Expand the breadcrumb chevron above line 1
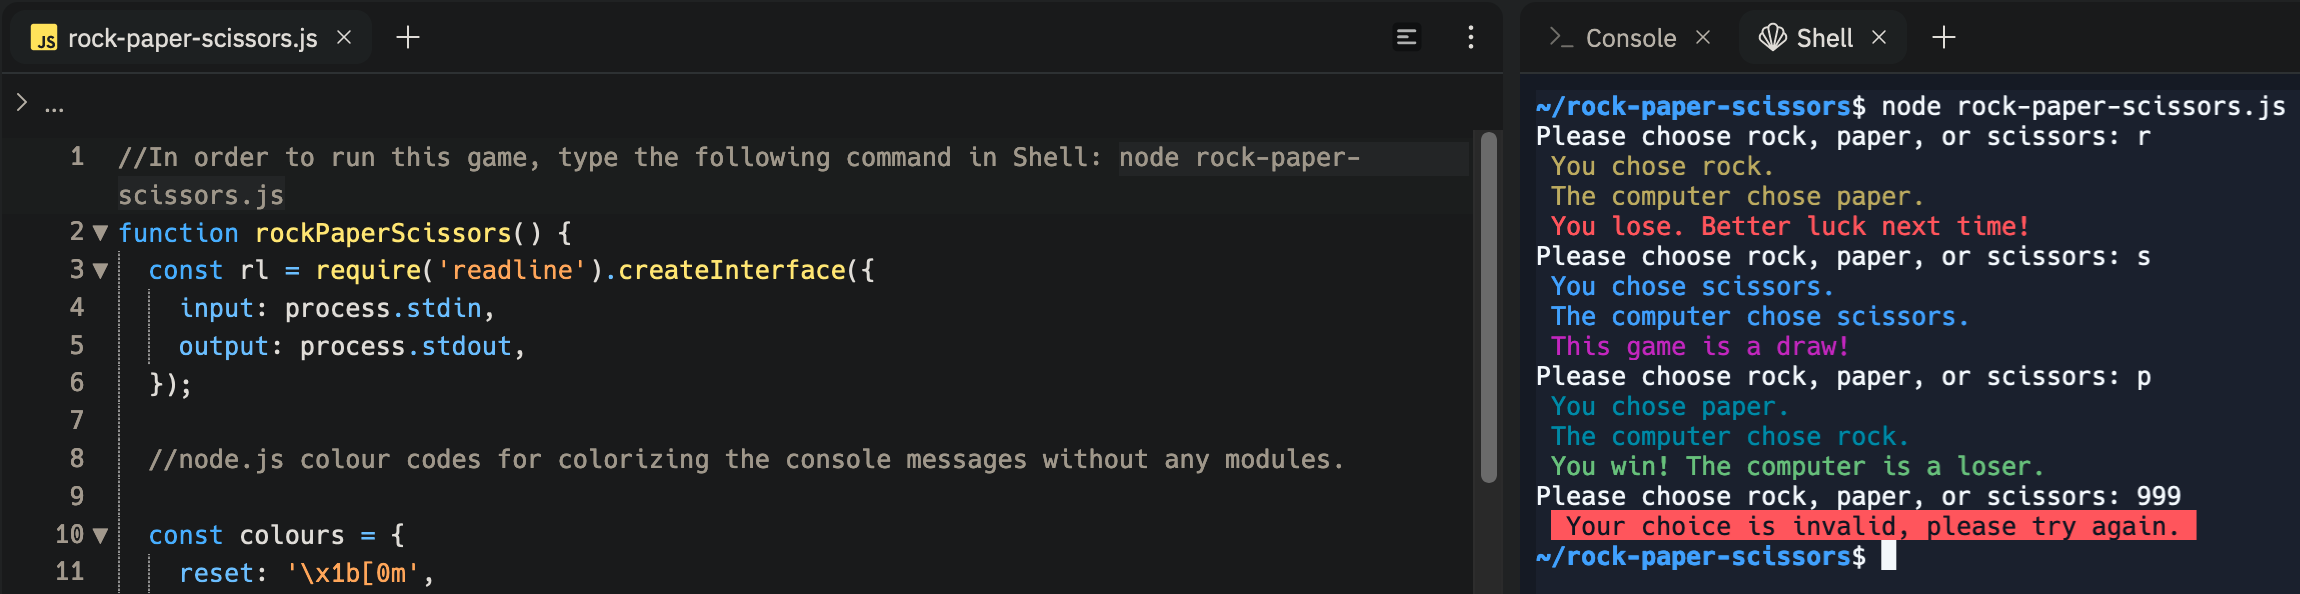The width and height of the screenshot is (2300, 594). [x=20, y=100]
